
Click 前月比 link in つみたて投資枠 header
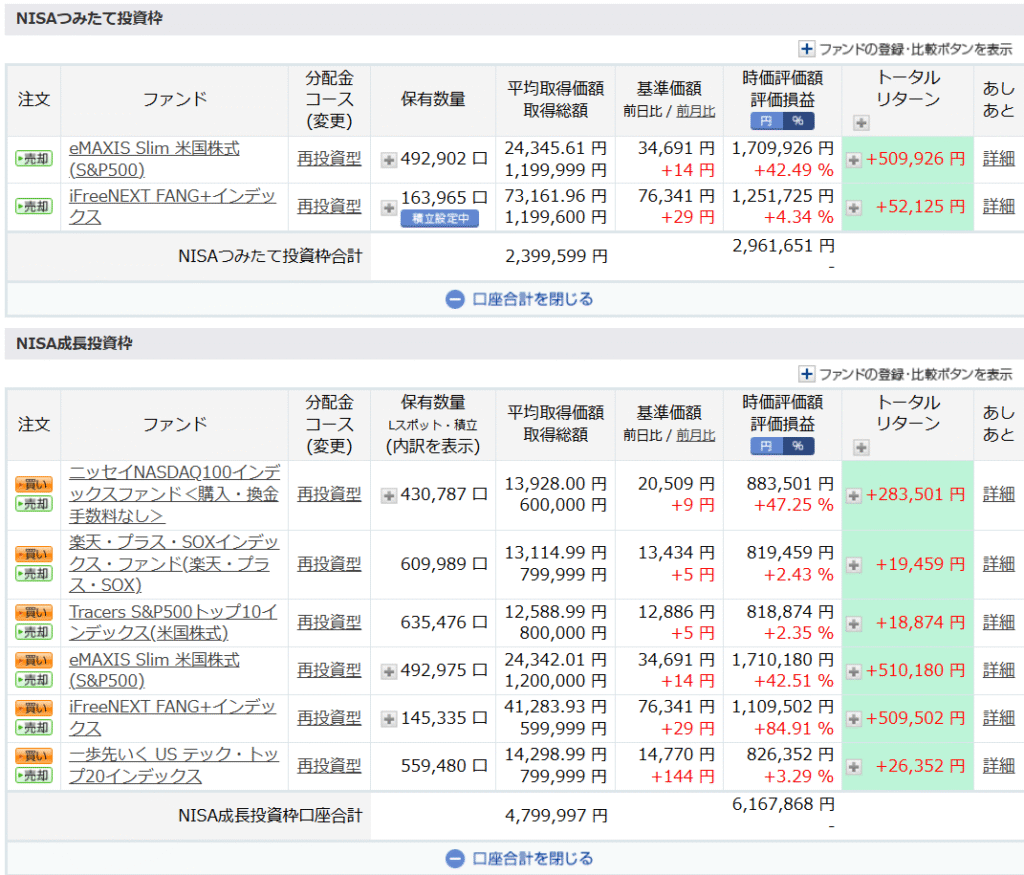coord(696,112)
